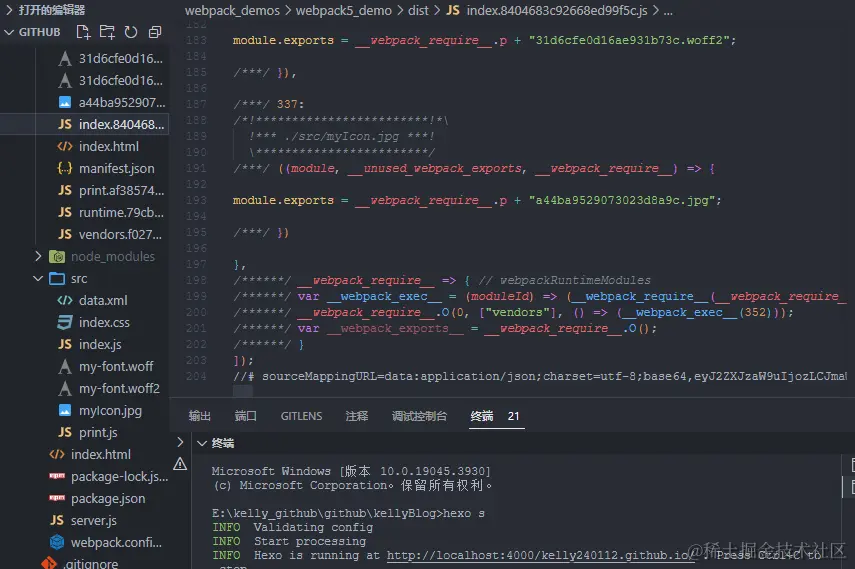The width and height of the screenshot is (855, 569).
Task: Collapse all folders in explorer
Action: (x=155, y=32)
